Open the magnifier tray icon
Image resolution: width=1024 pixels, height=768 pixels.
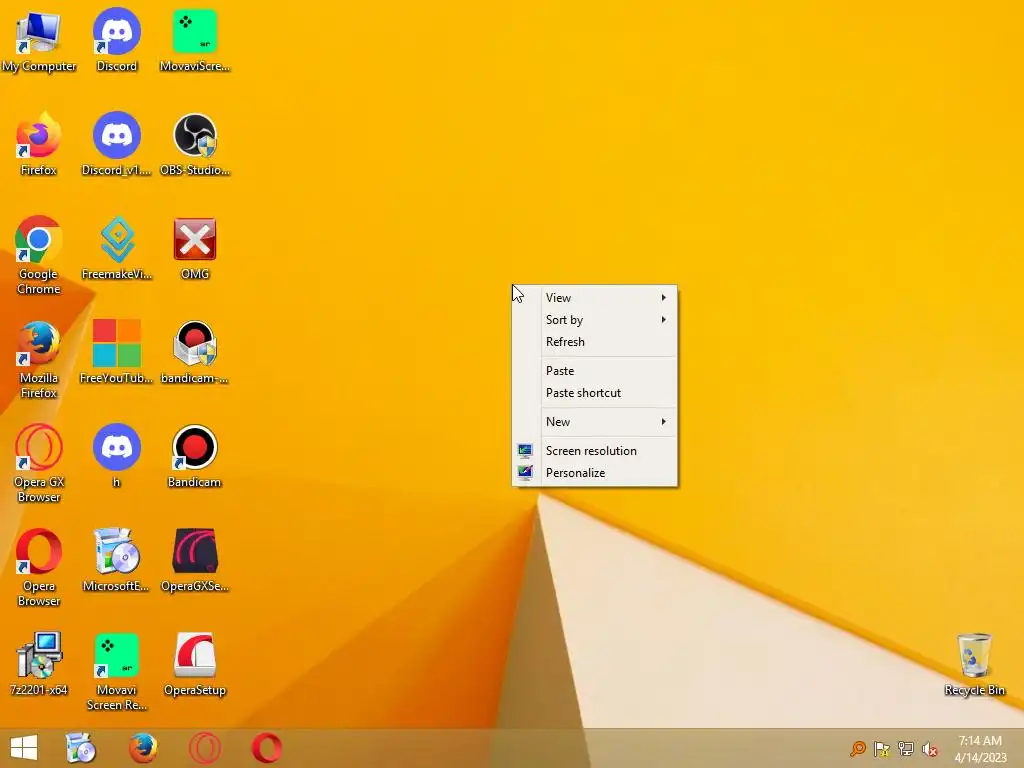tap(857, 748)
